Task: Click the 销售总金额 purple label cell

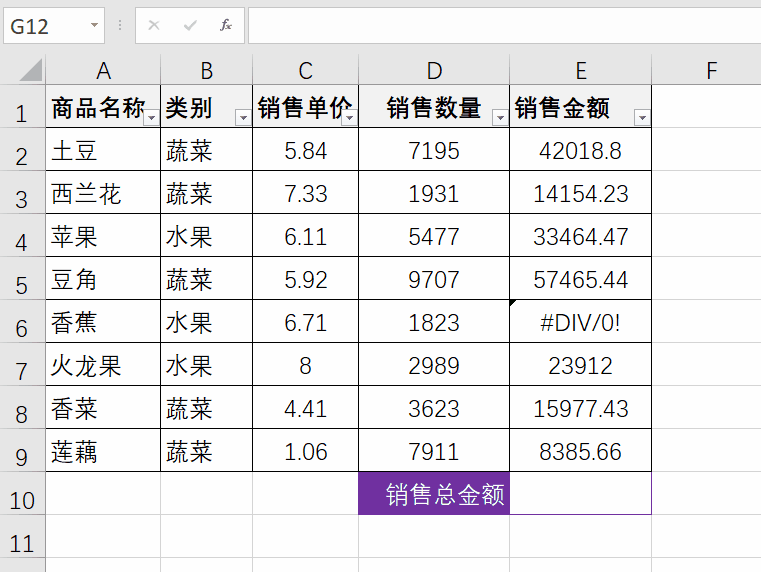Action: (434, 493)
